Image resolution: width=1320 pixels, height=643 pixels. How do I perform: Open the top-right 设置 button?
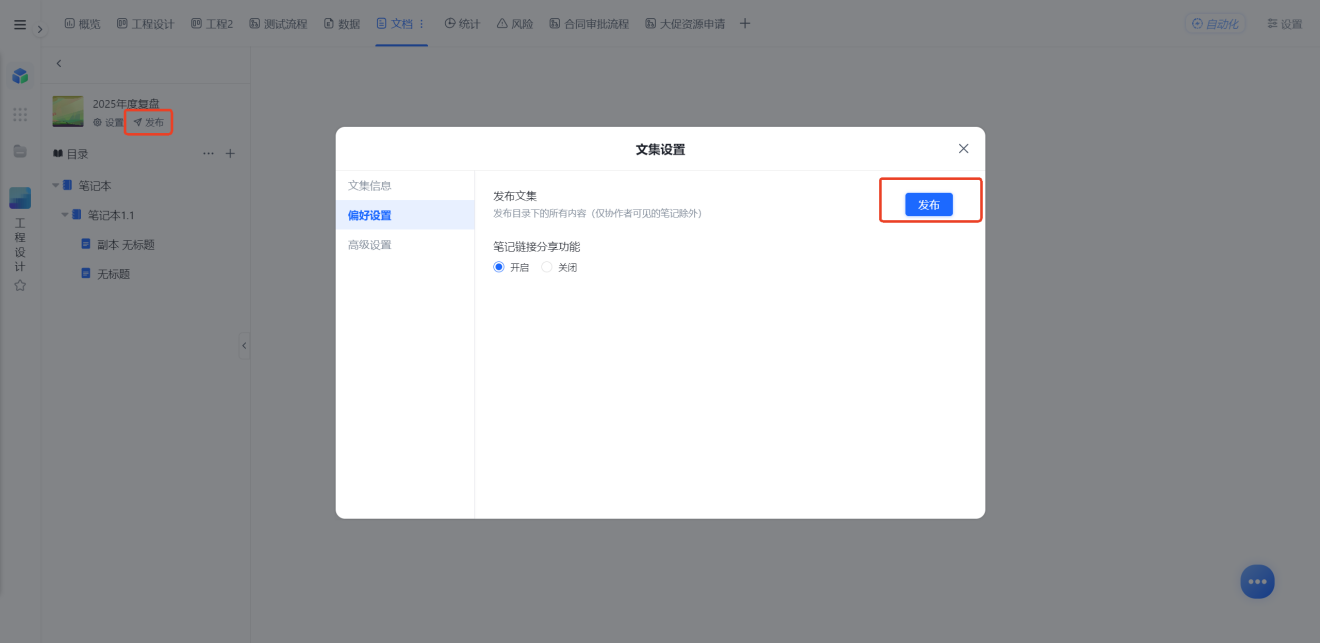coord(1284,24)
